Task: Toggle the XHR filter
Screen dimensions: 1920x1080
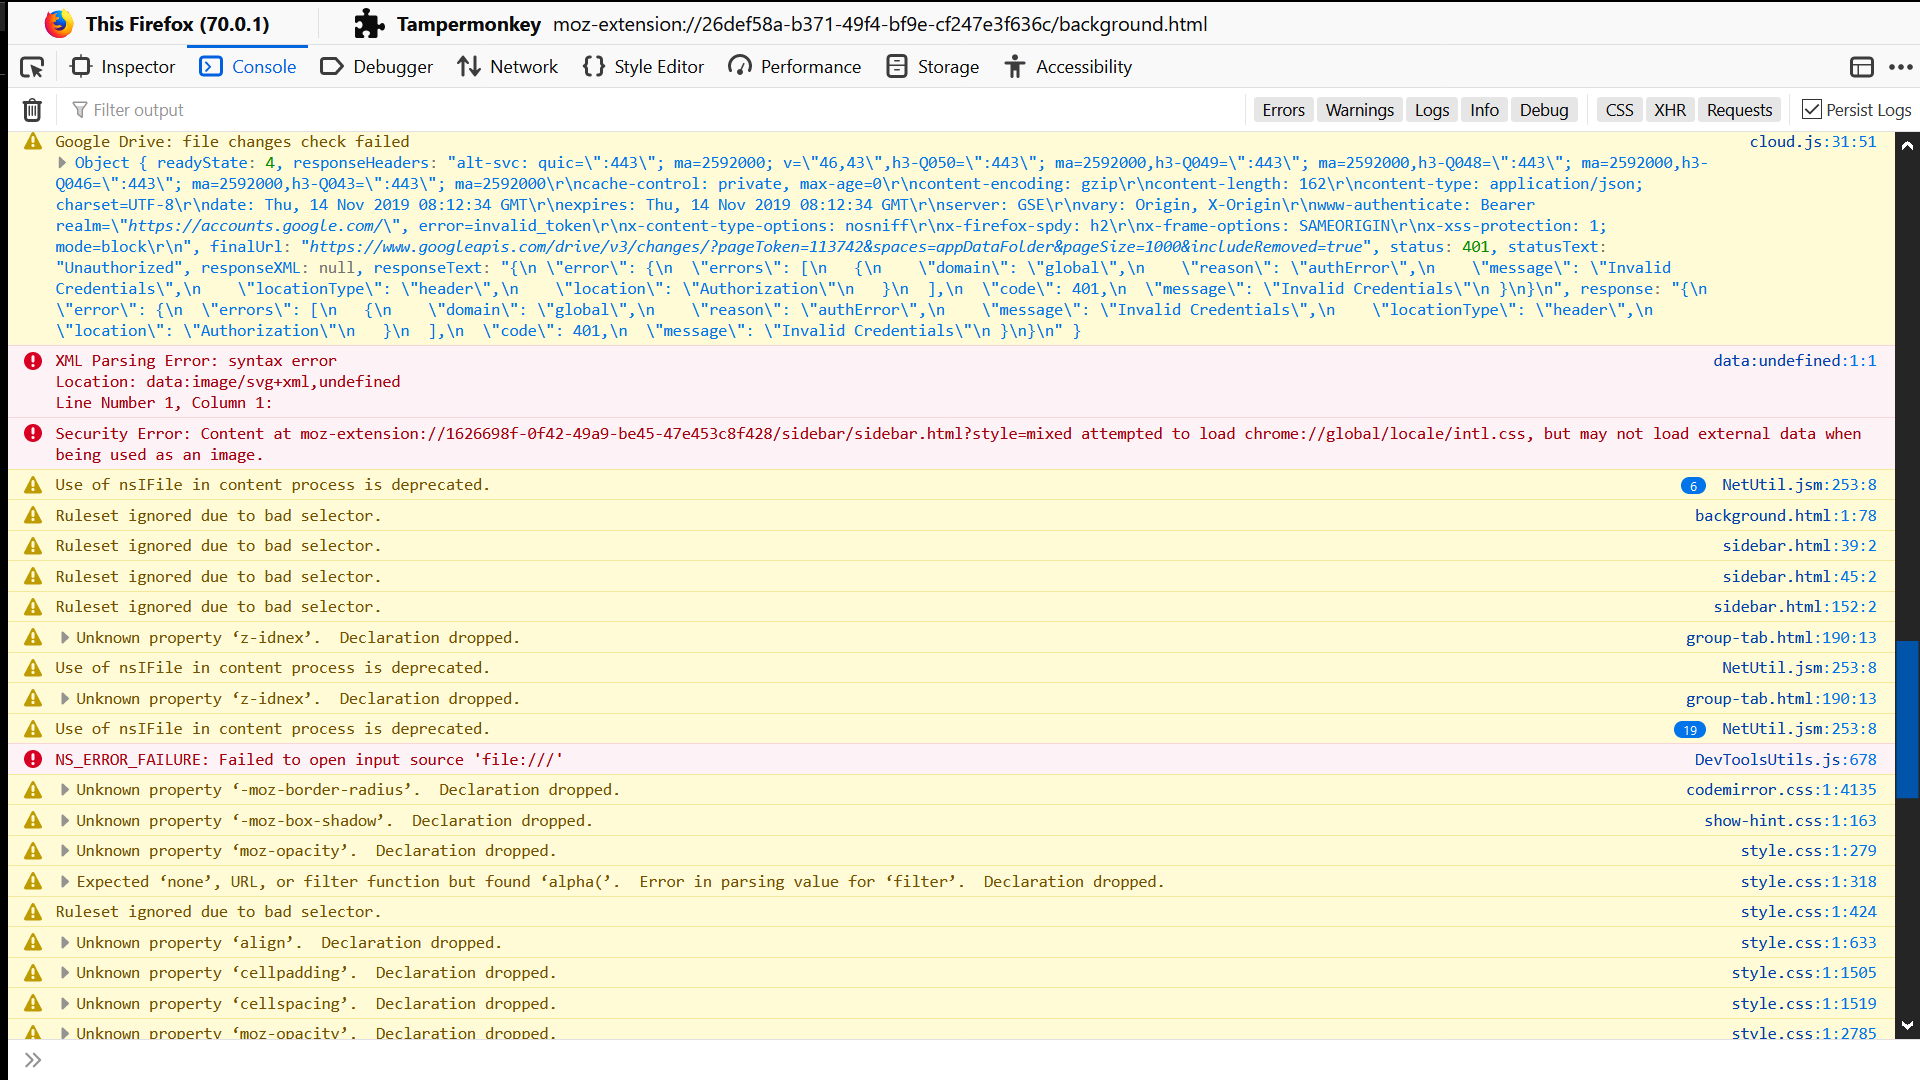Action: [x=1670, y=110]
